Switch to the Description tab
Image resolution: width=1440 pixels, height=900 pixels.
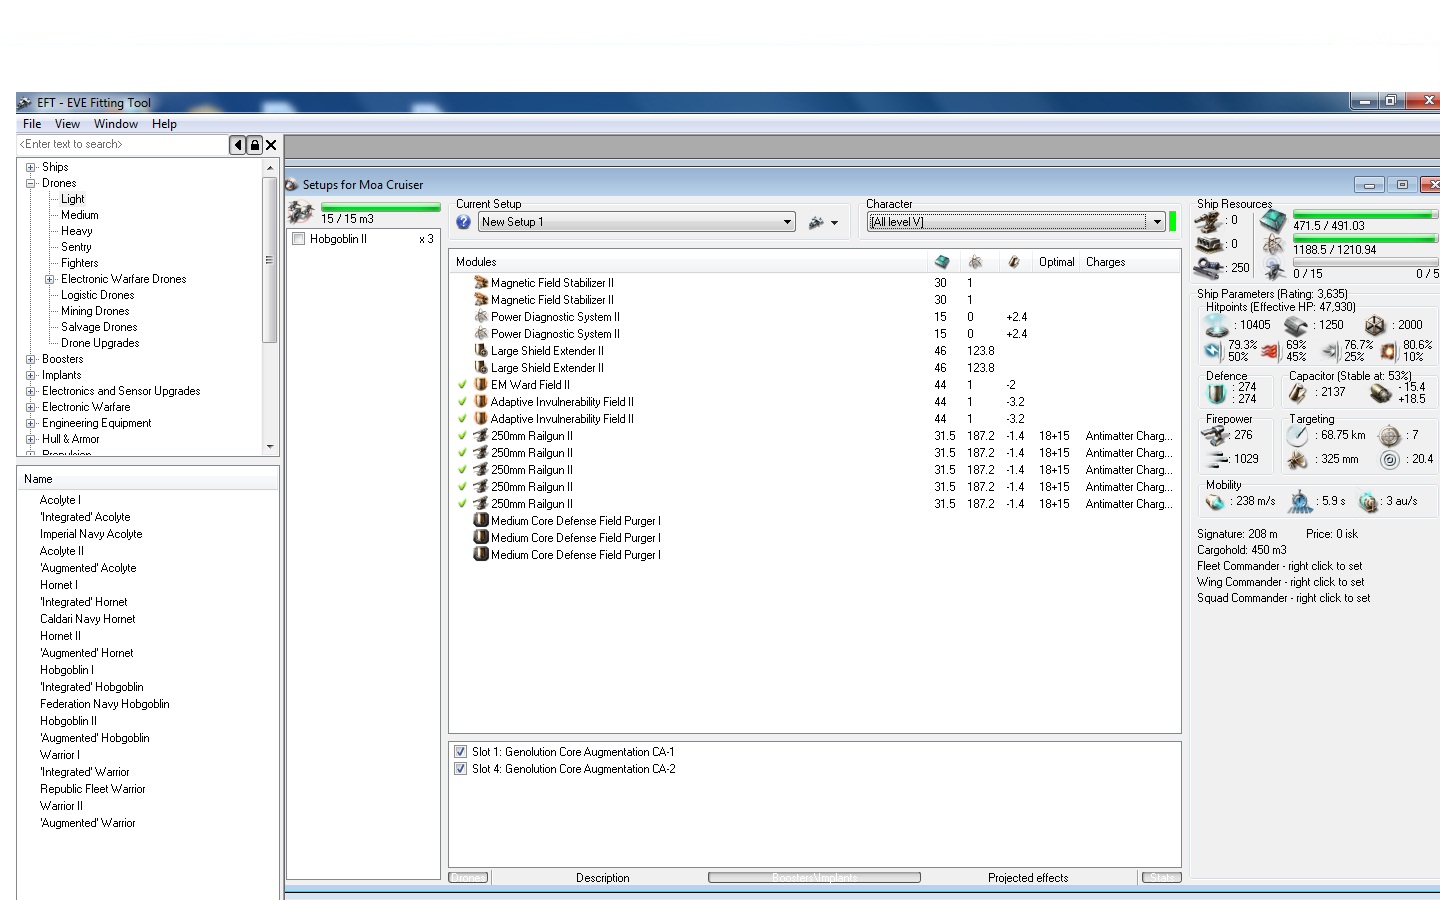pos(602,878)
